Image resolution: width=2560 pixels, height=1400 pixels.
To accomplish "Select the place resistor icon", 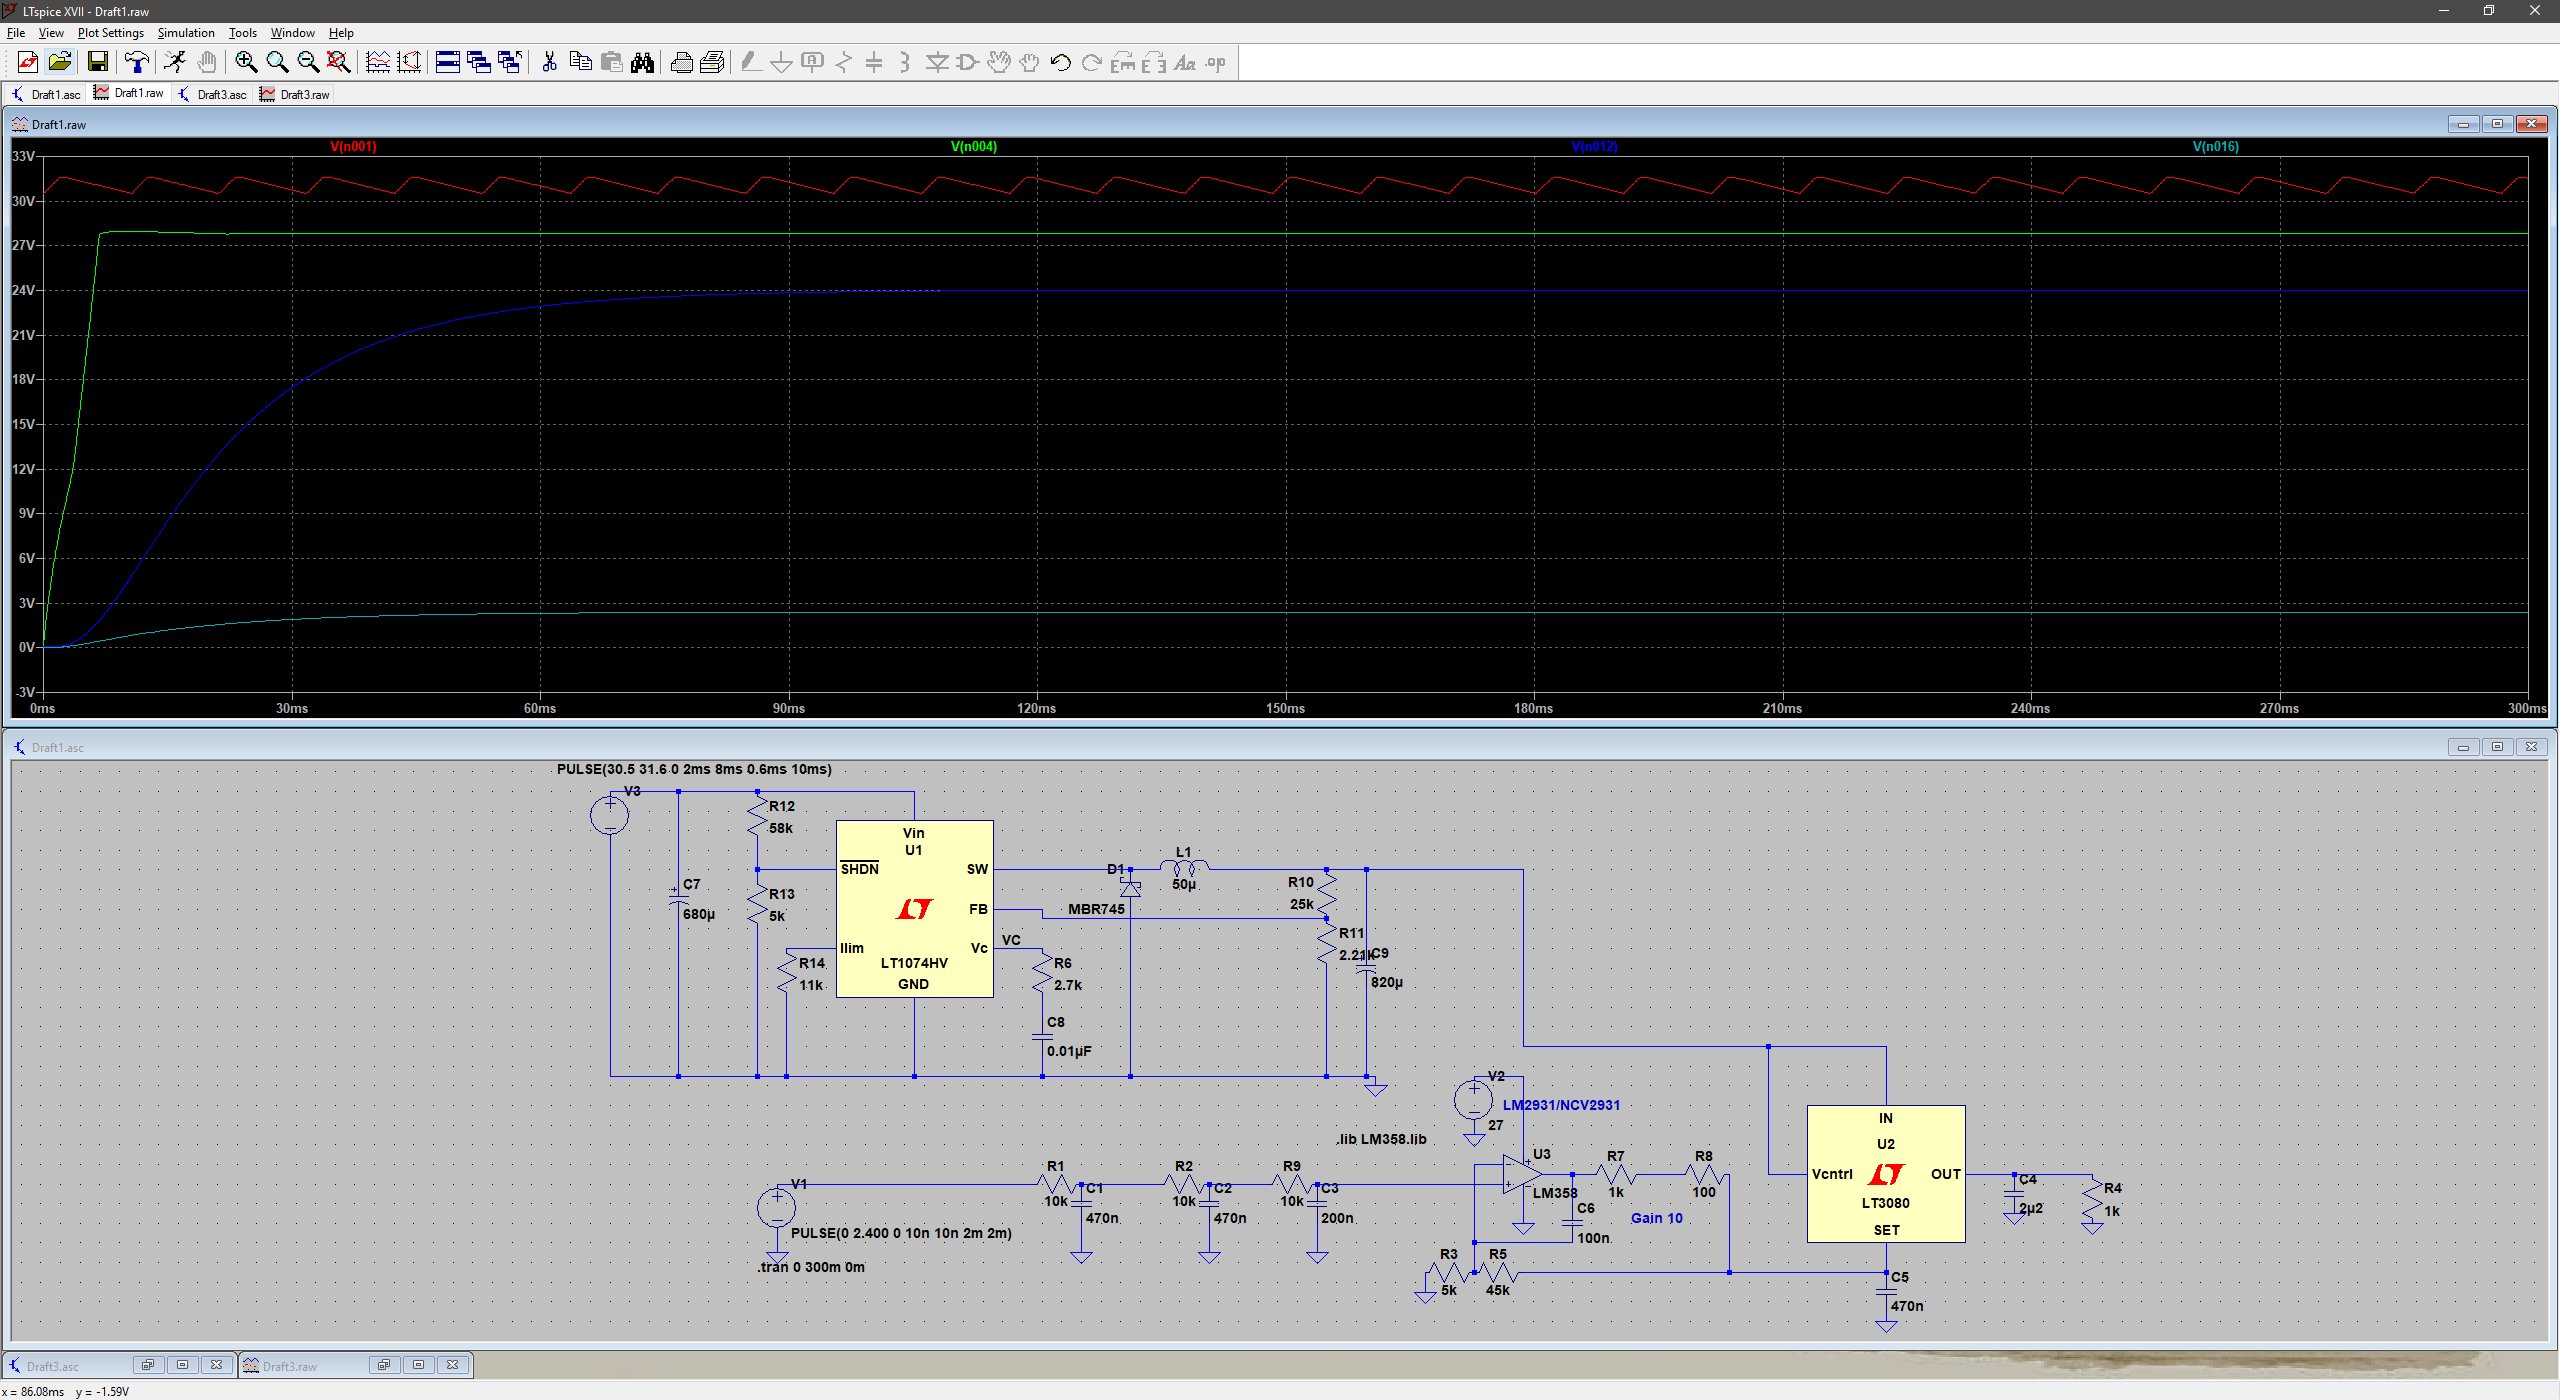I will click(843, 62).
